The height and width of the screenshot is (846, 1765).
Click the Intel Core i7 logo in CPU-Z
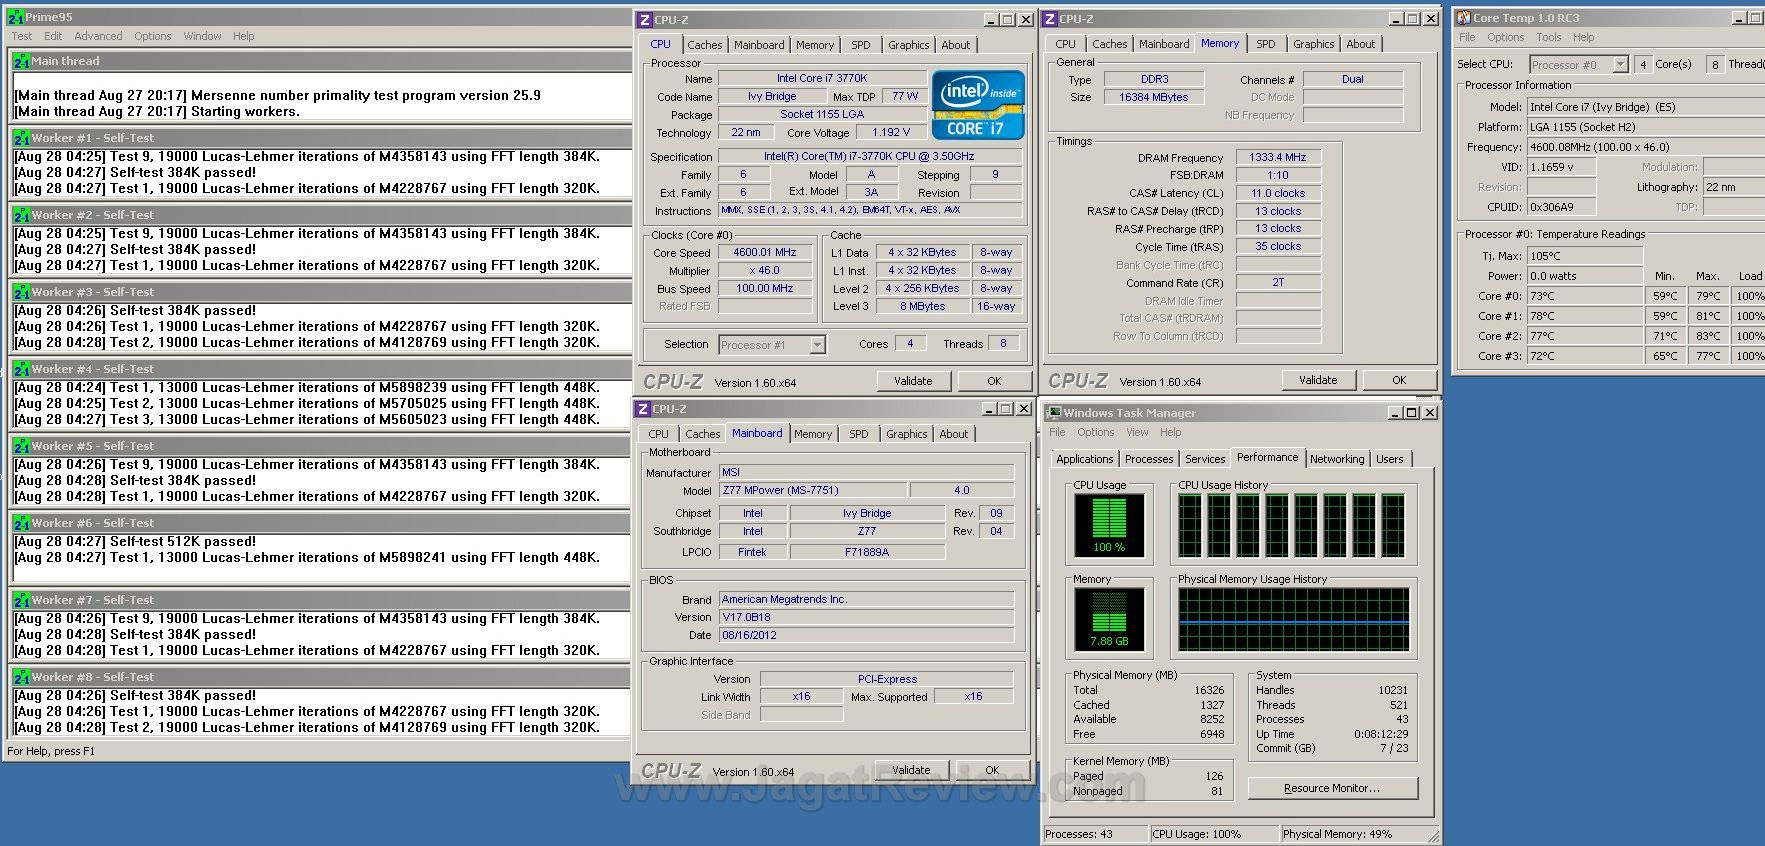[x=978, y=105]
